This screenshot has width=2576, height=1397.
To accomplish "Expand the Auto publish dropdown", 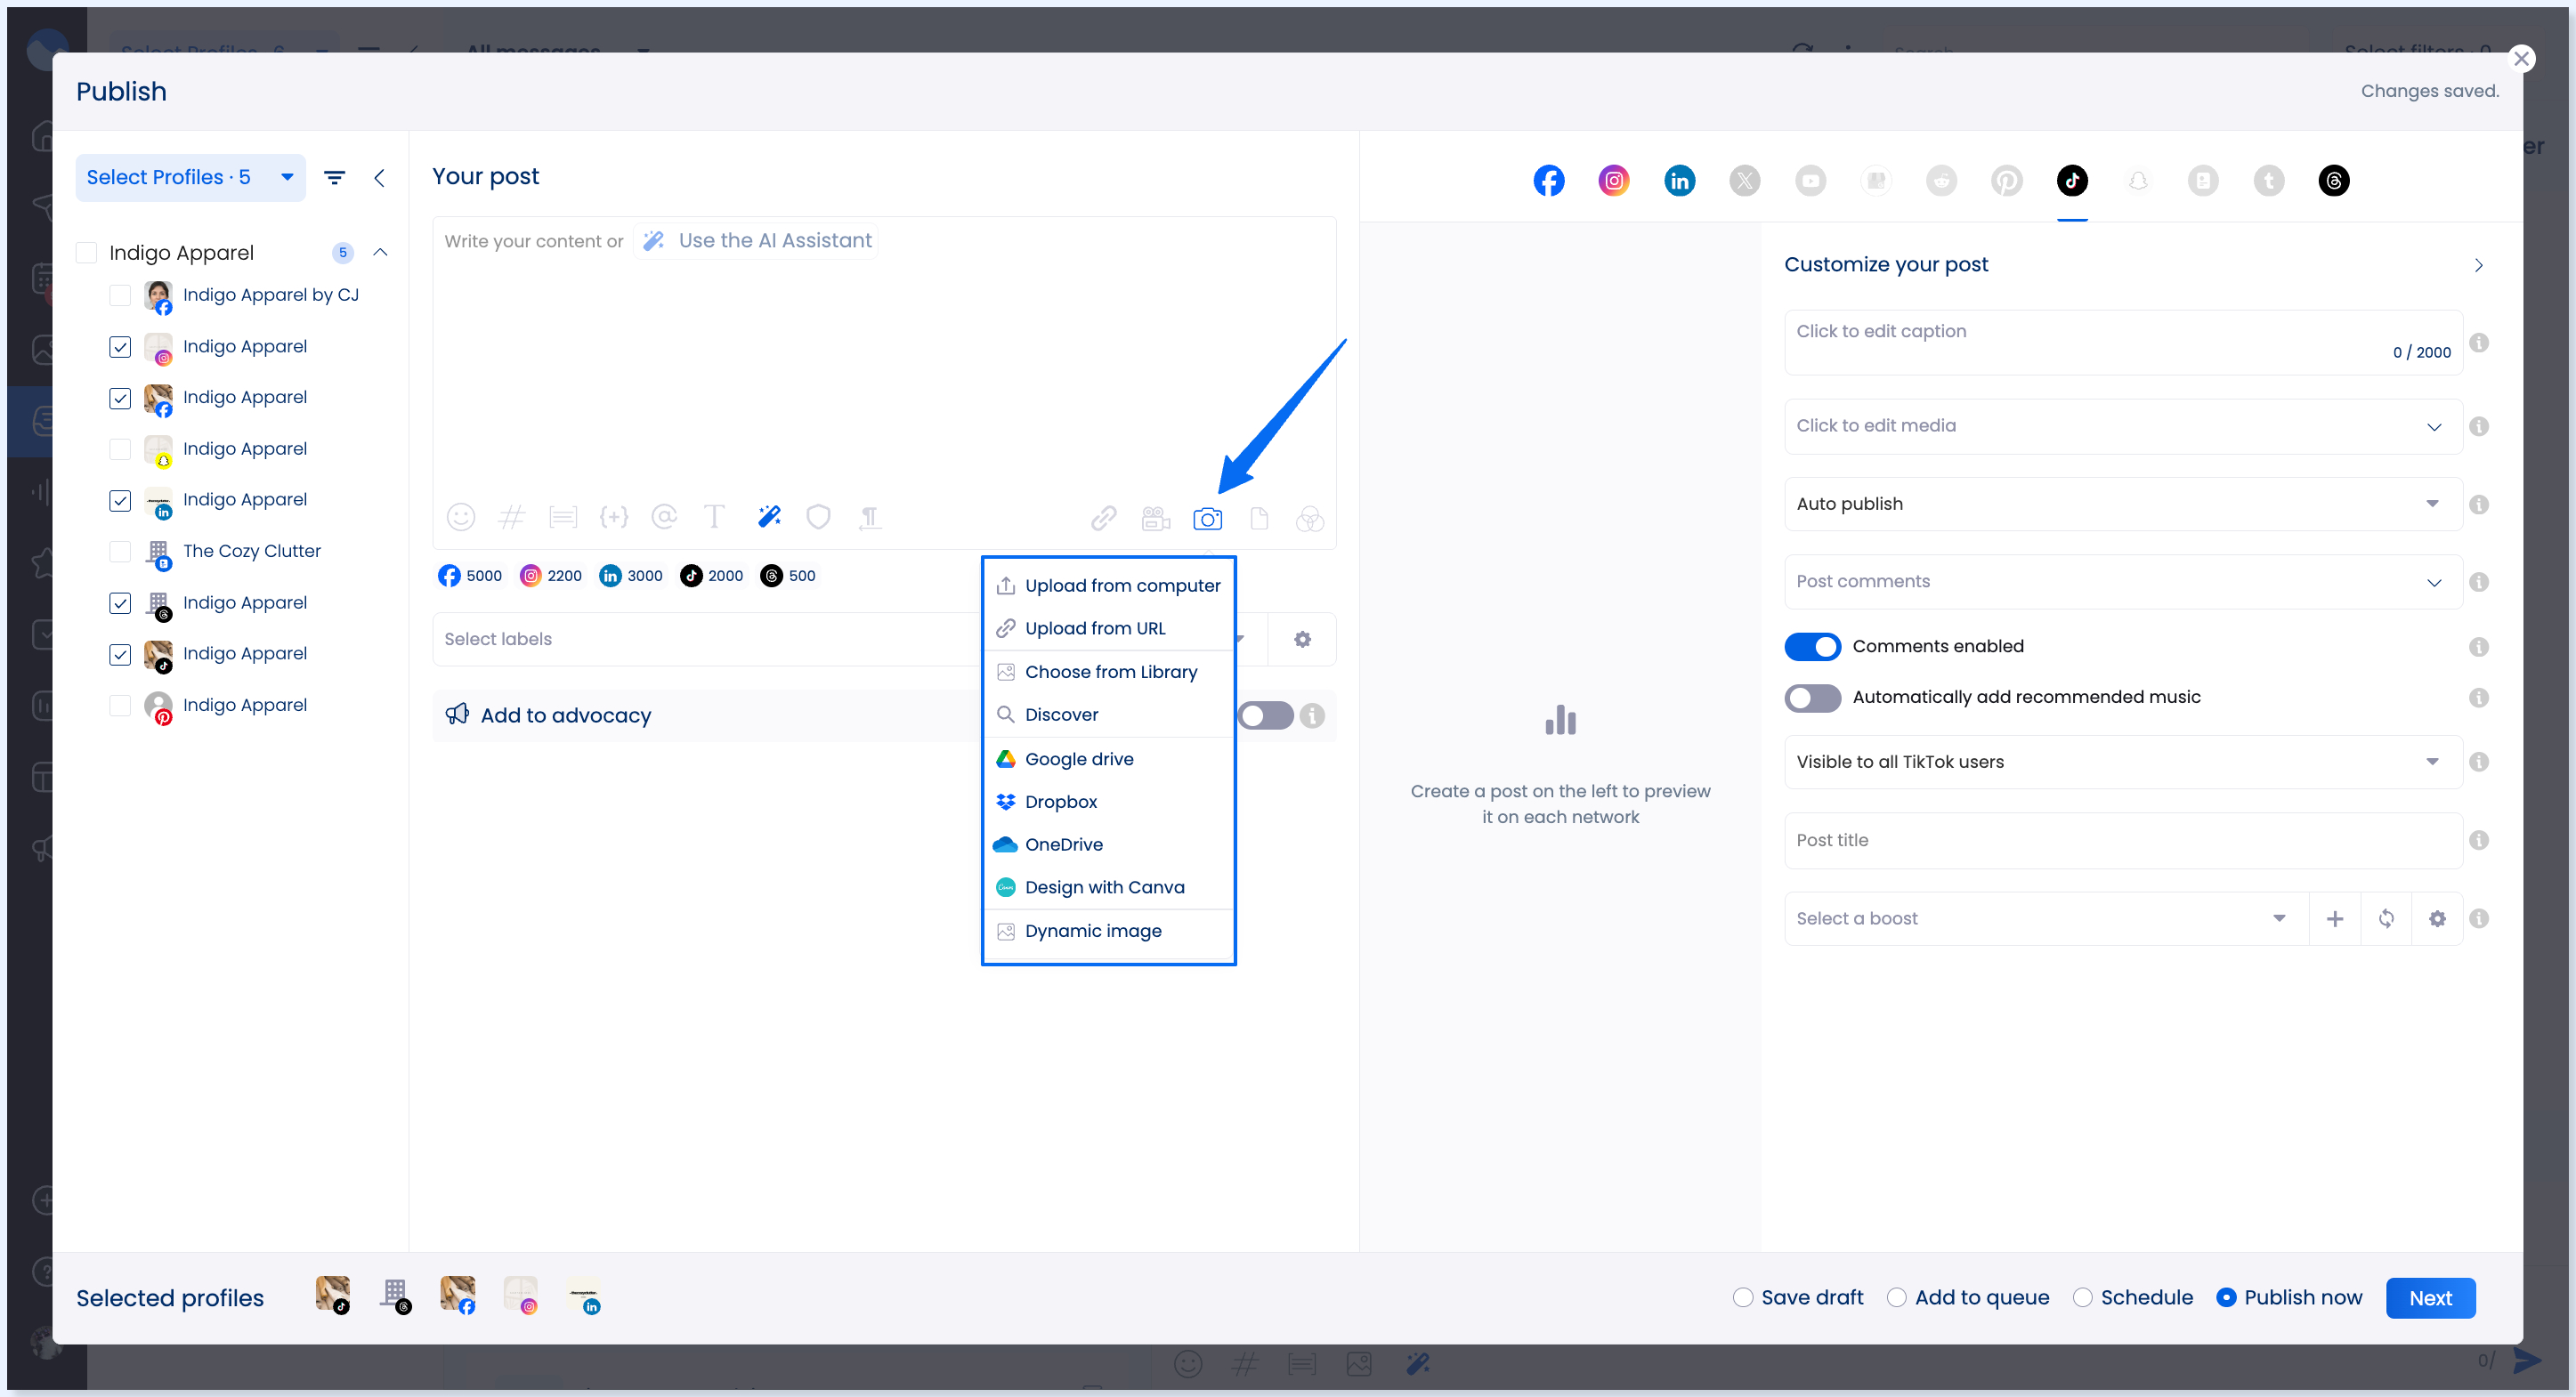I will [x=2121, y=504].
